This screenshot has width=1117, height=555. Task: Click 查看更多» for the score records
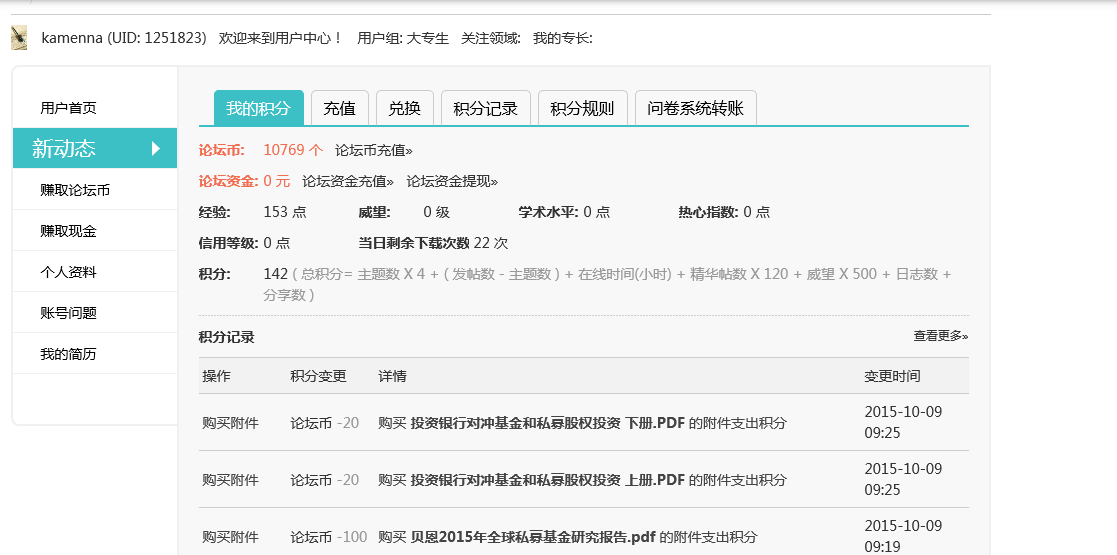click(941, 336)
